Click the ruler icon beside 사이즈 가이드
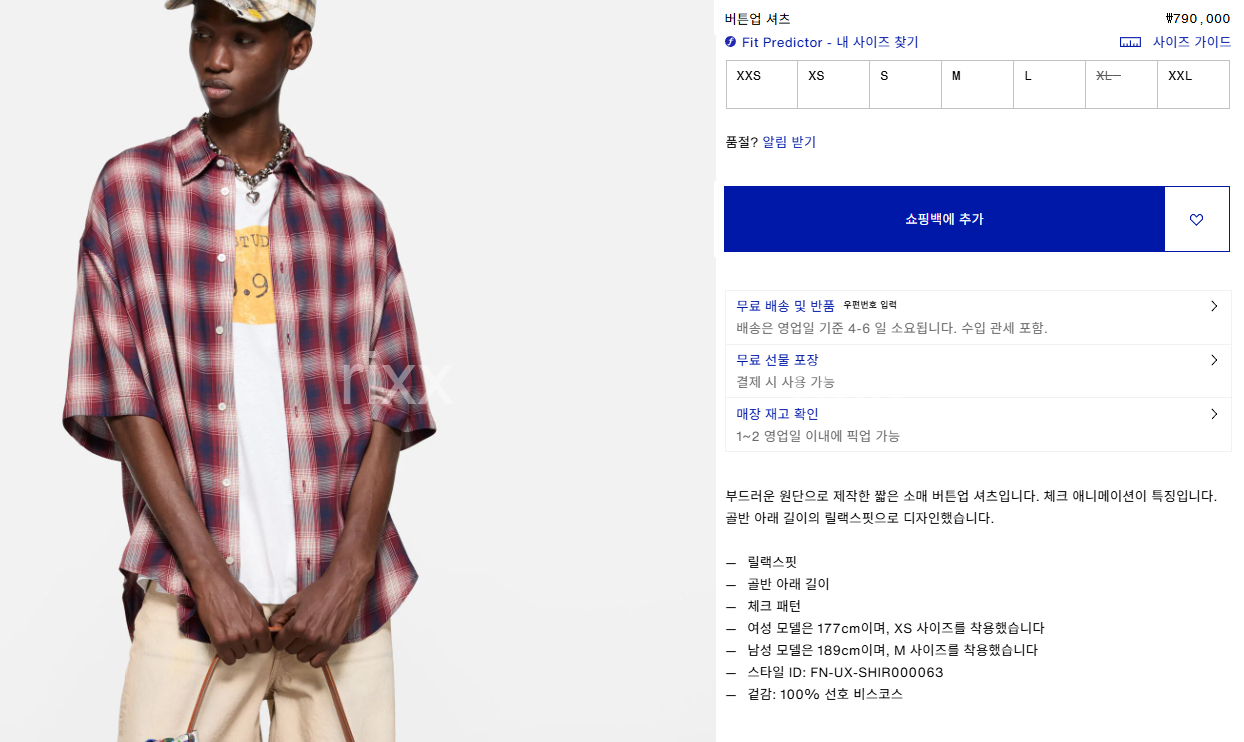The height and width of the screenshot is (742, 1244). pos(1130,42)
